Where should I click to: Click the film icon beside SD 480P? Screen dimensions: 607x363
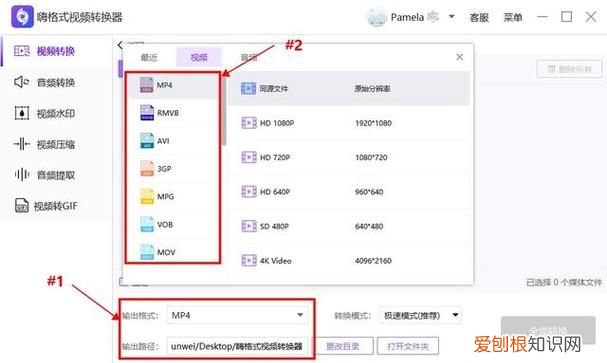(249, 226)
